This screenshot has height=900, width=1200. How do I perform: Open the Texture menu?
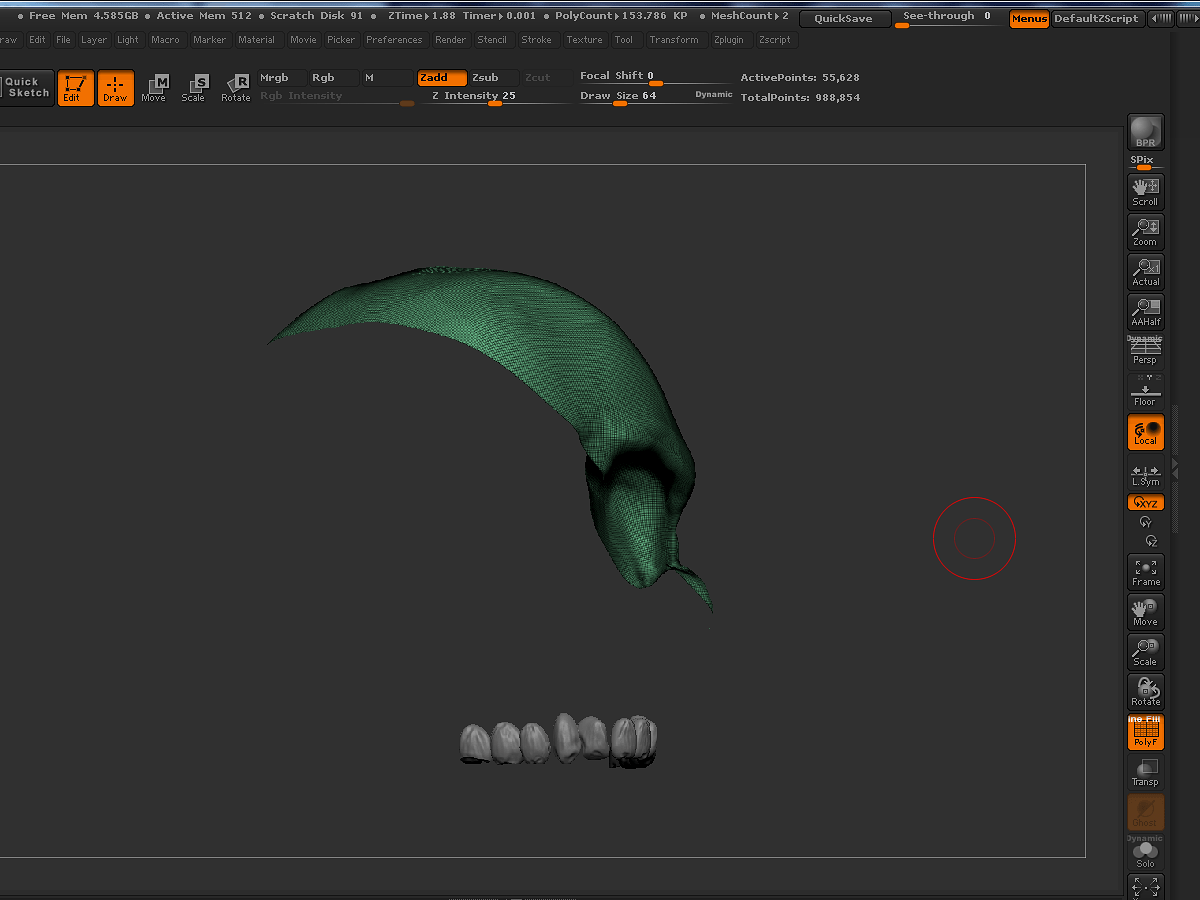tap(584, 40)
